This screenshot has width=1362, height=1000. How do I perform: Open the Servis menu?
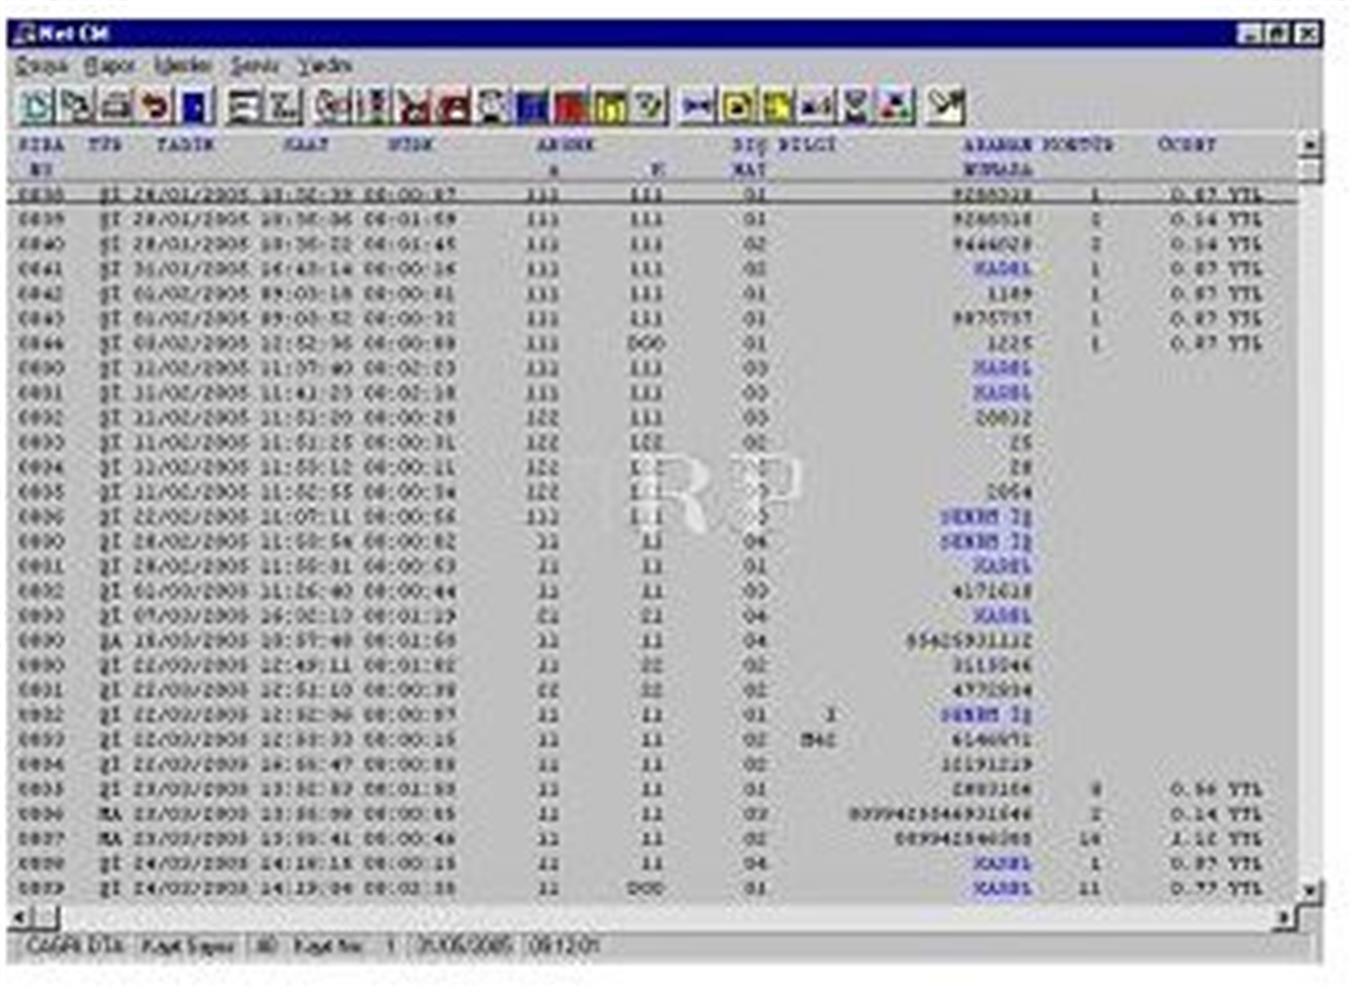255,66
